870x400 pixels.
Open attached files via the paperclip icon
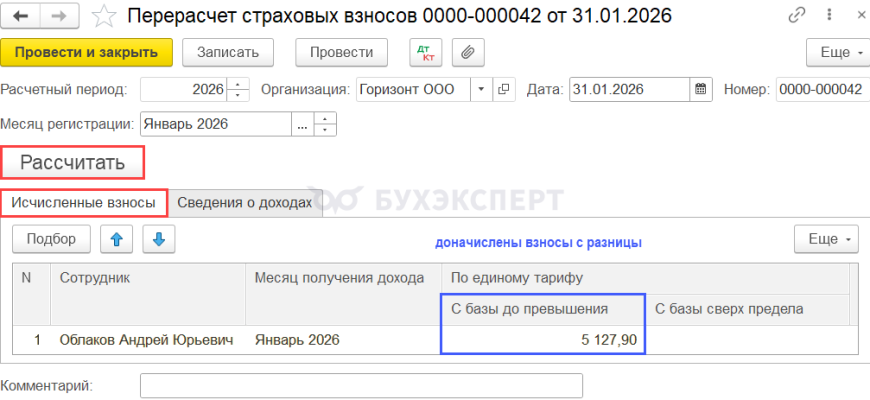tap(468, 52)
